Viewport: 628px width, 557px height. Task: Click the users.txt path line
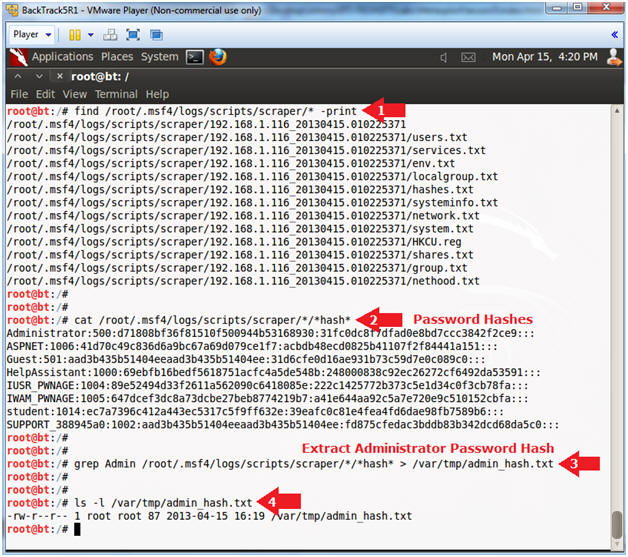(237, 137)
